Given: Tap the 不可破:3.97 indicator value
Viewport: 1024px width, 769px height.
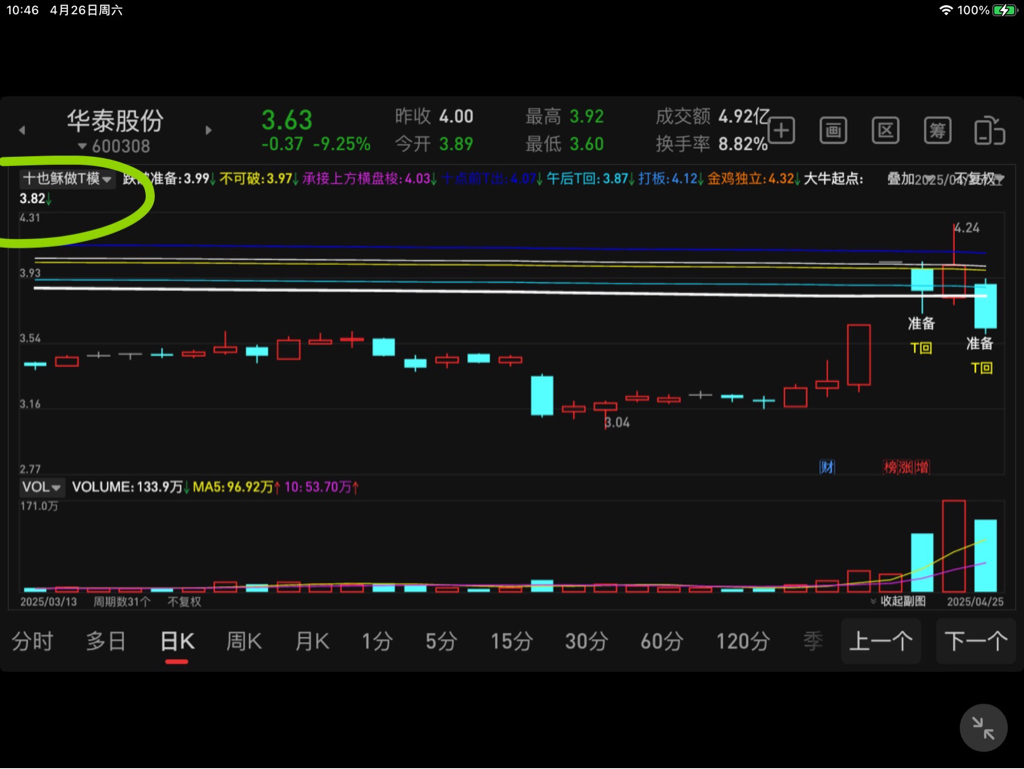Looking at the screenshot, I should pos(259,179).
